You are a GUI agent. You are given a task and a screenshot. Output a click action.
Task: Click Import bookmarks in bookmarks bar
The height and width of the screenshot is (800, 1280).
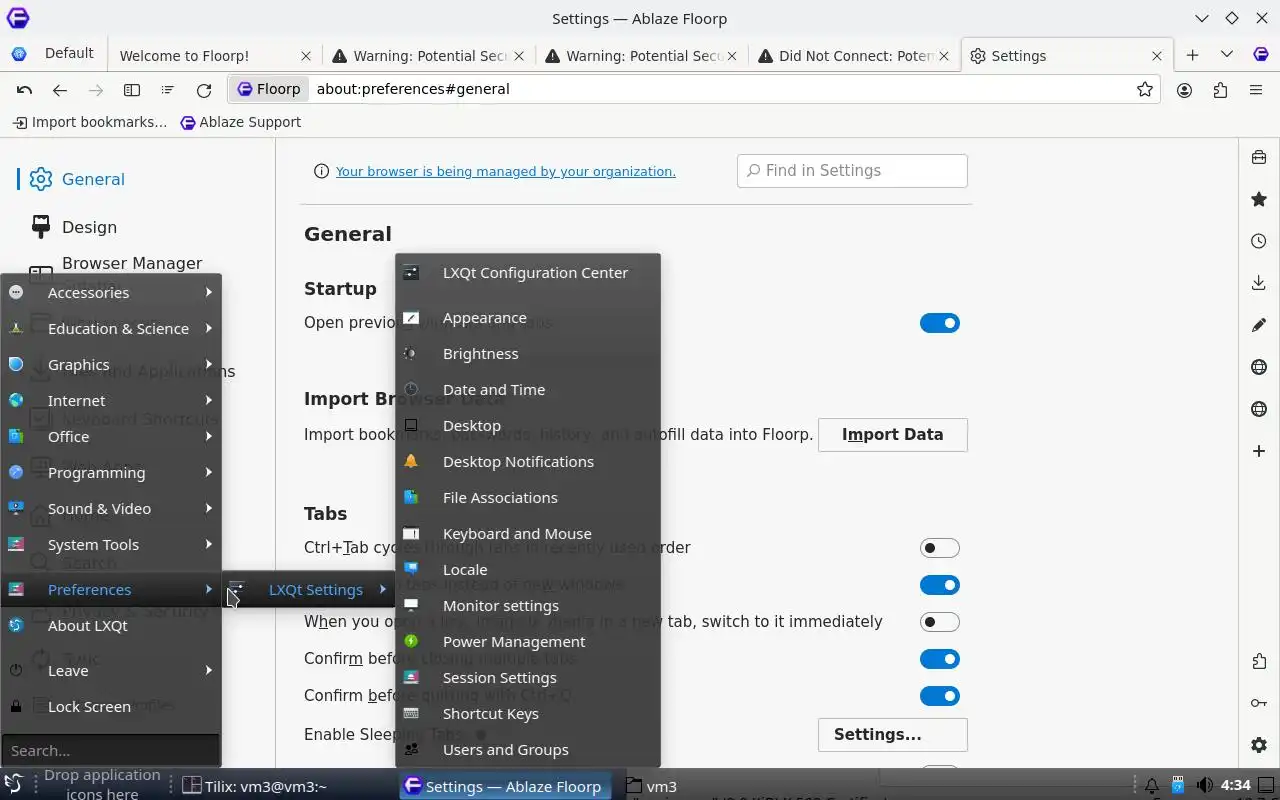pos(90,122)
